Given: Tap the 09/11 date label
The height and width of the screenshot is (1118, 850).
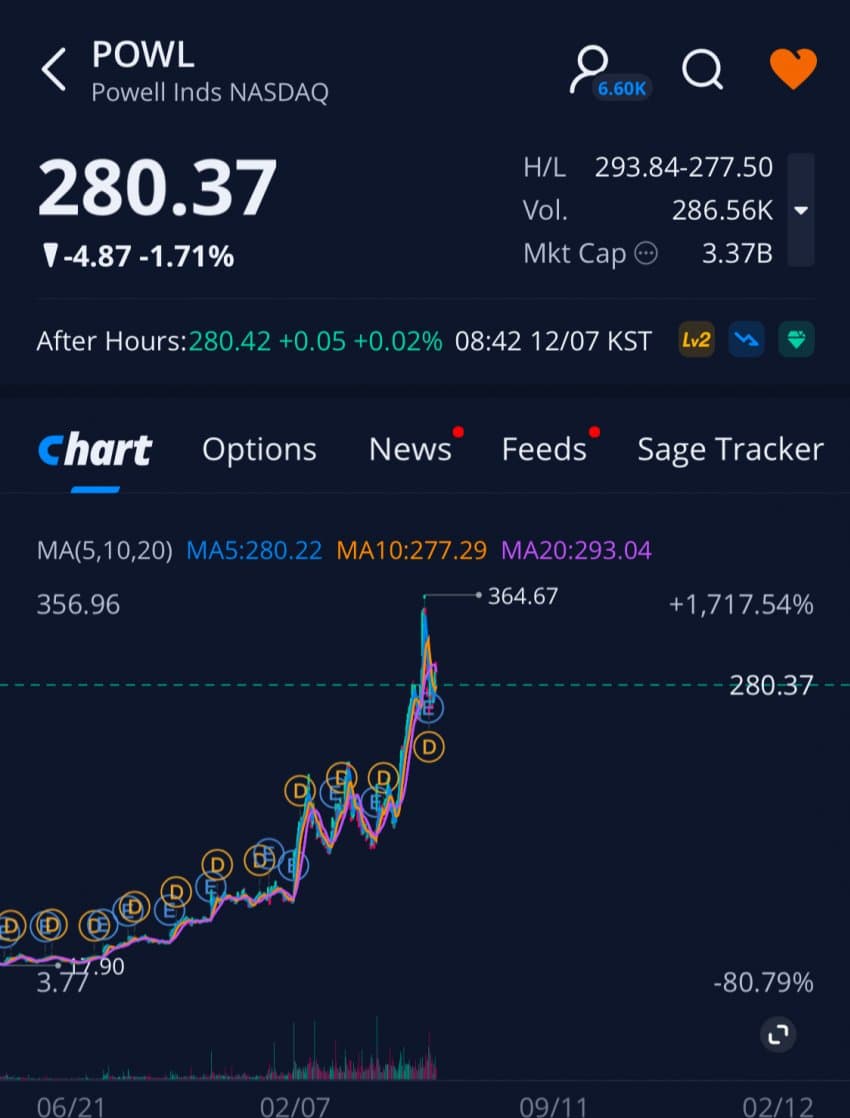Looking at the screenshot, I should coord(553,1107).
